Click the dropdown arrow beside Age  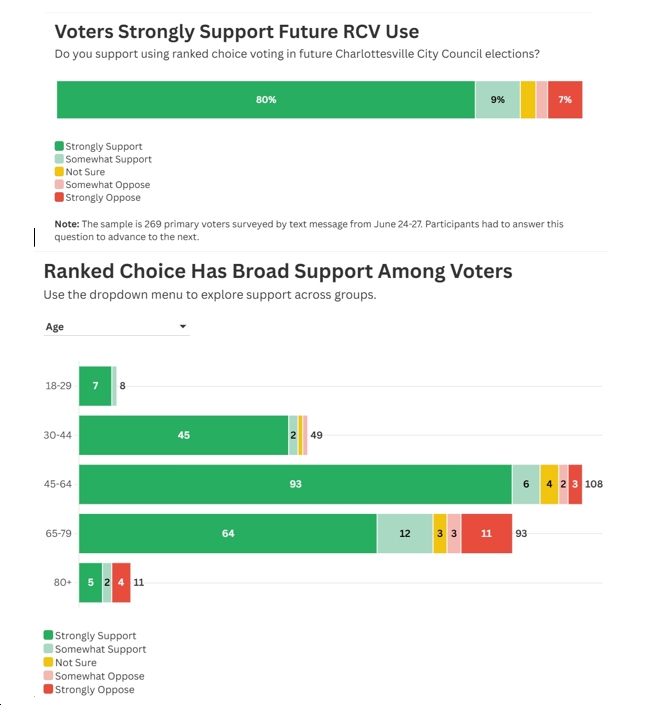coord(182,327)
